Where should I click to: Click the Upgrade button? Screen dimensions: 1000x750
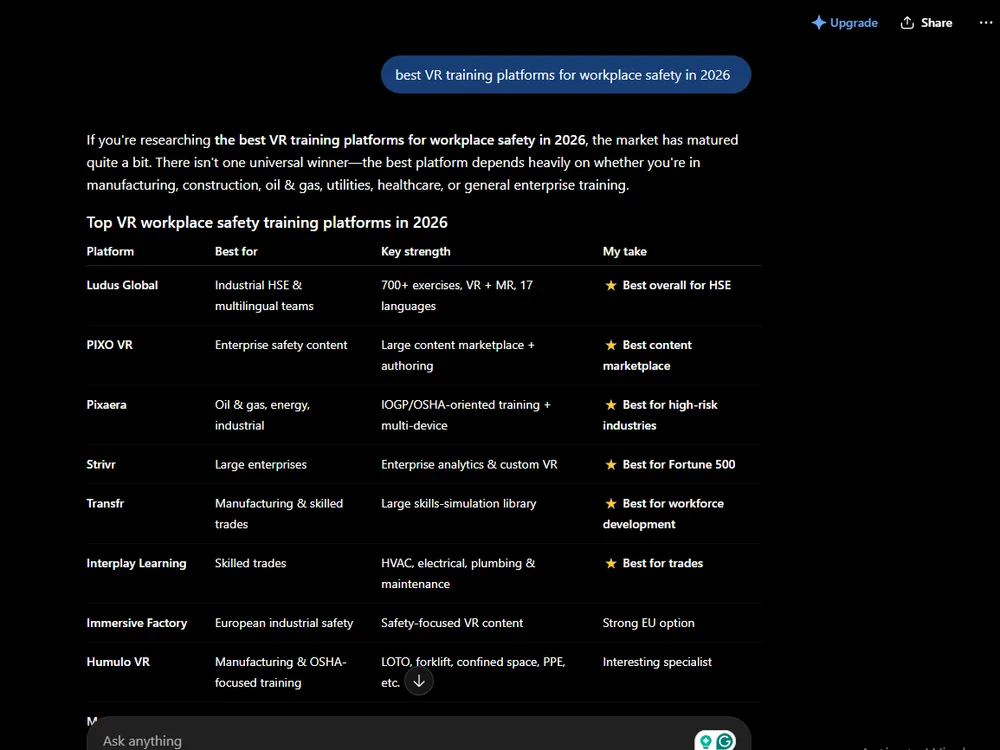pyautogui.click(x=844, y=23)
